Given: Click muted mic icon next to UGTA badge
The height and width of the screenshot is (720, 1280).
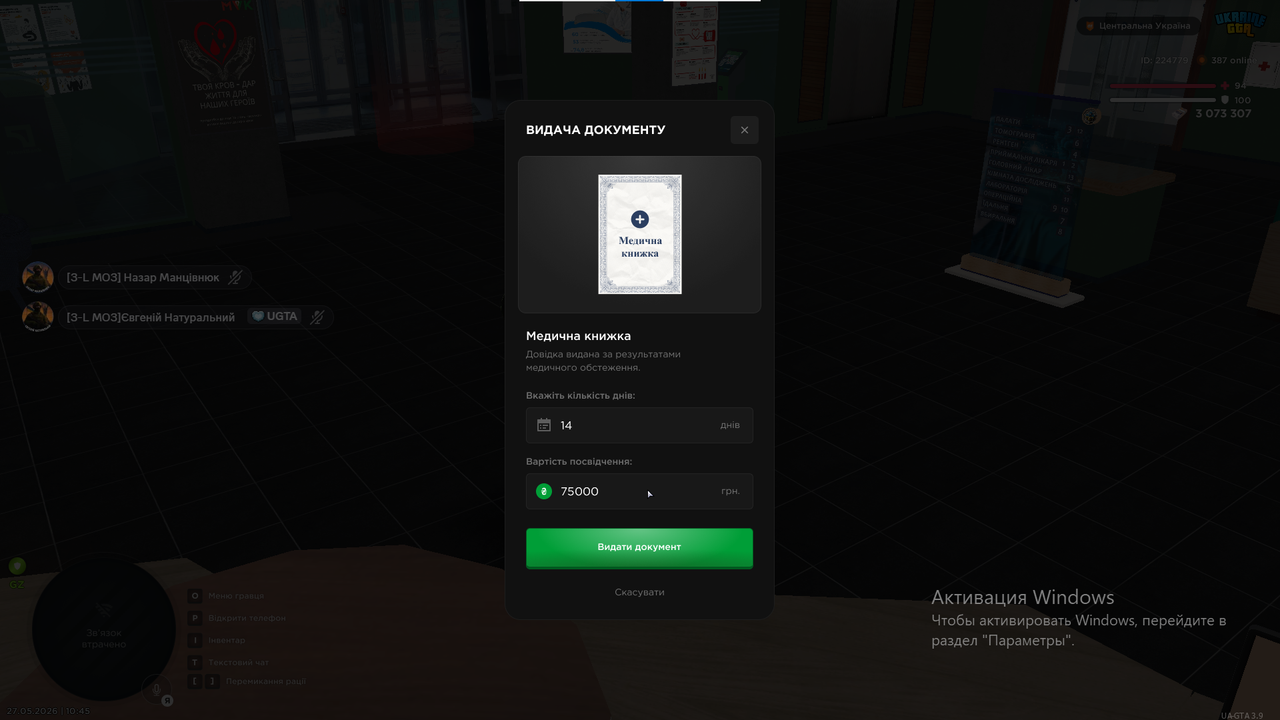Looking at the screenshot, I should point(317,317).
